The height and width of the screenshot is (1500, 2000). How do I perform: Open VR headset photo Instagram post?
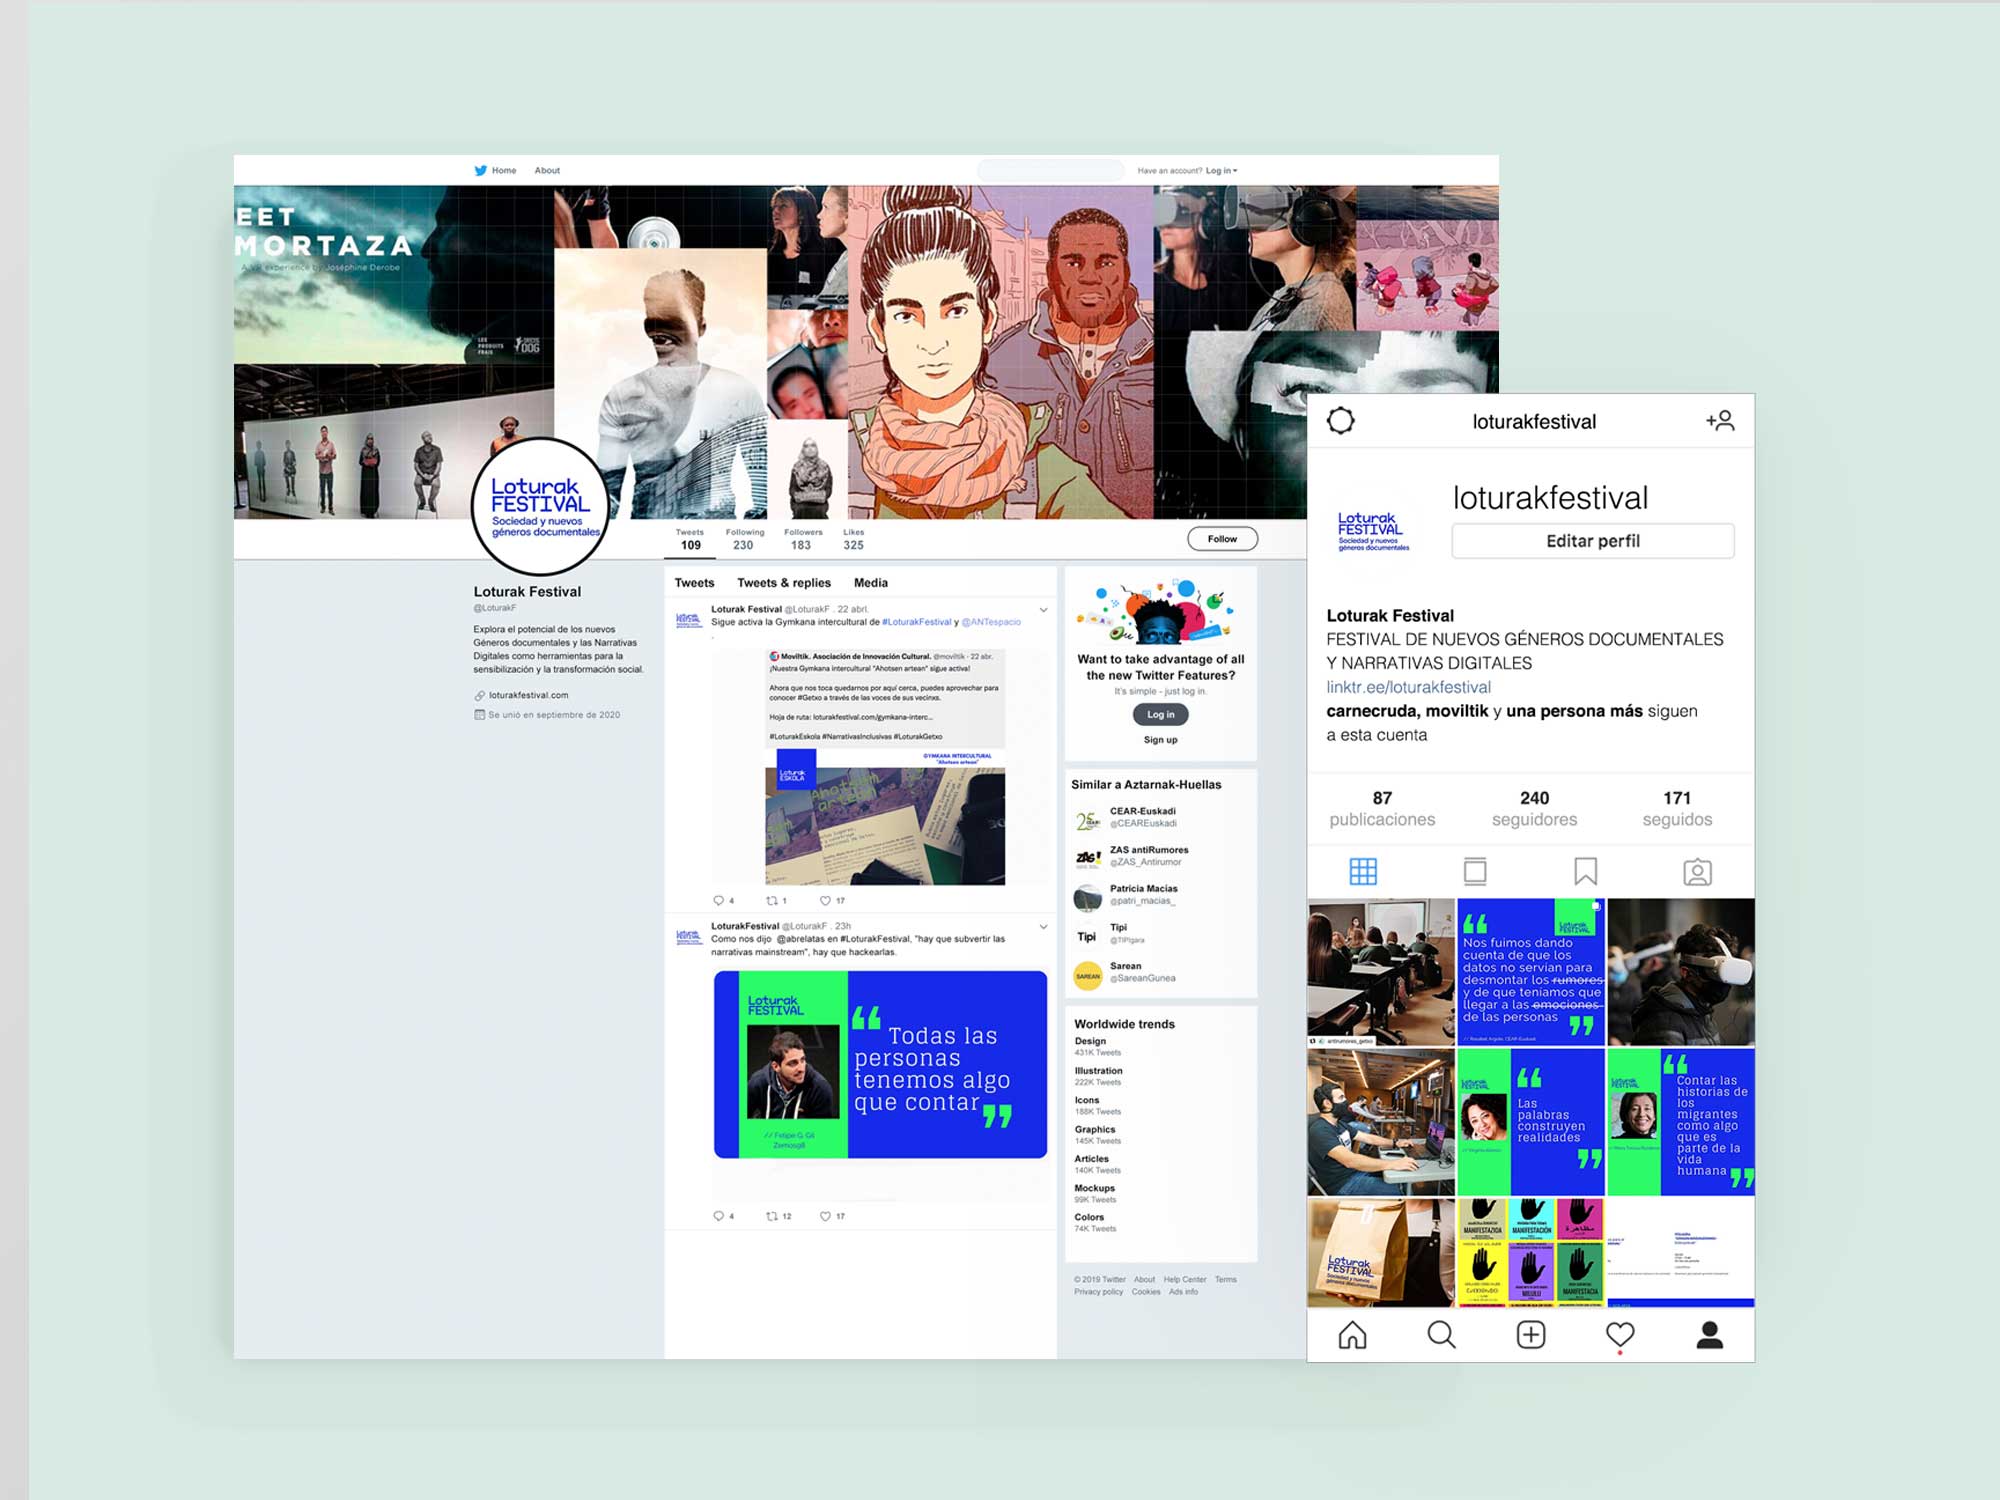[1681, 972]
